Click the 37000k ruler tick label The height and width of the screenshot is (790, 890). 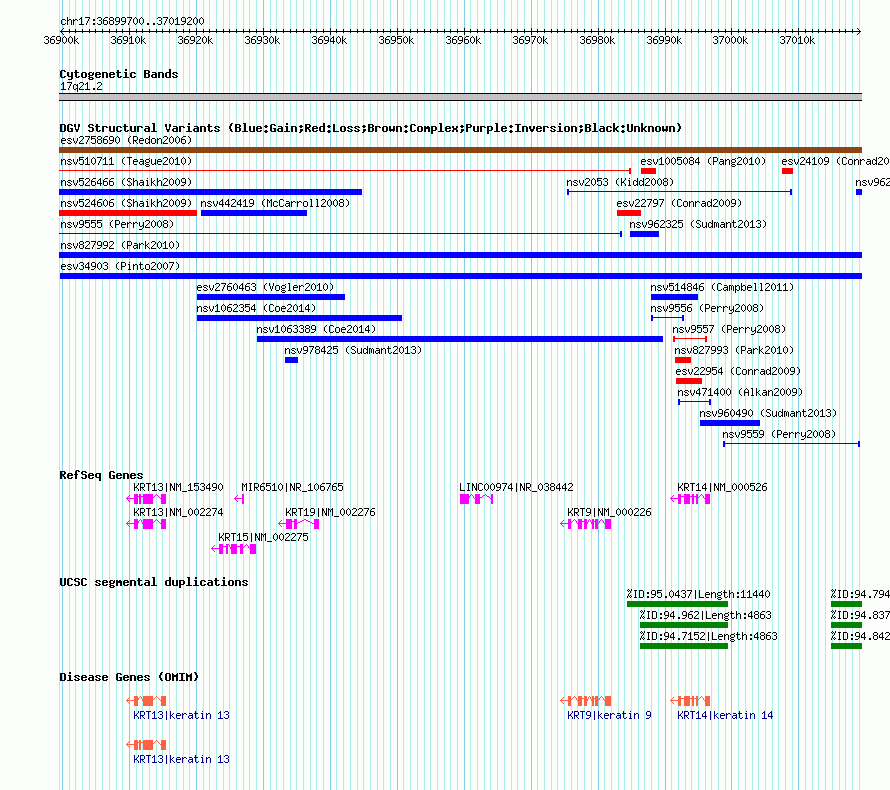point(730,40)
